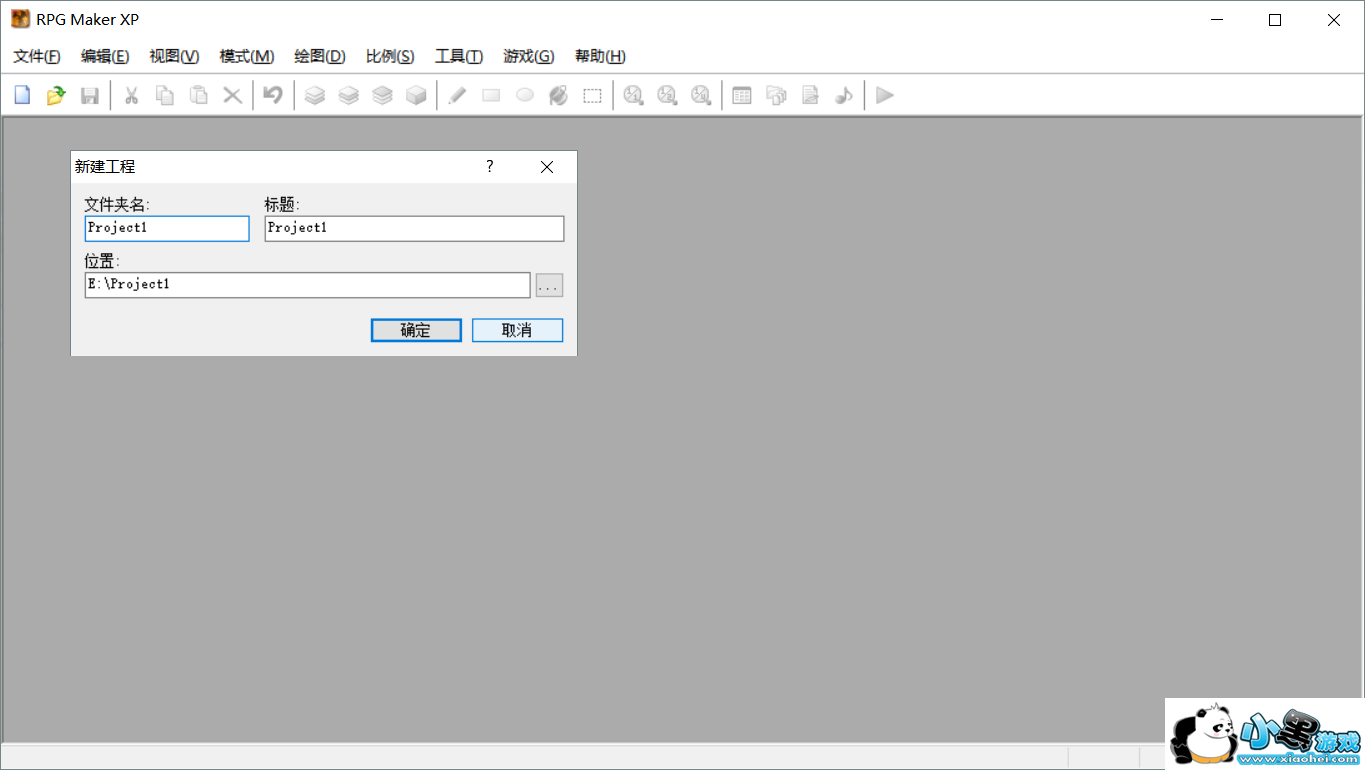Select the dashed Selection tool icon
The image size is (1365, 770).
(x=593, y=95)
